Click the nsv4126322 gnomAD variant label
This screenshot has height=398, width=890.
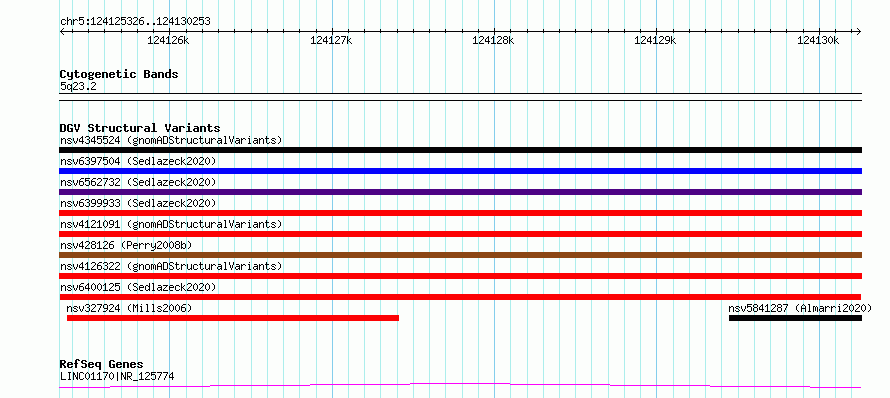tap(171, 266)
